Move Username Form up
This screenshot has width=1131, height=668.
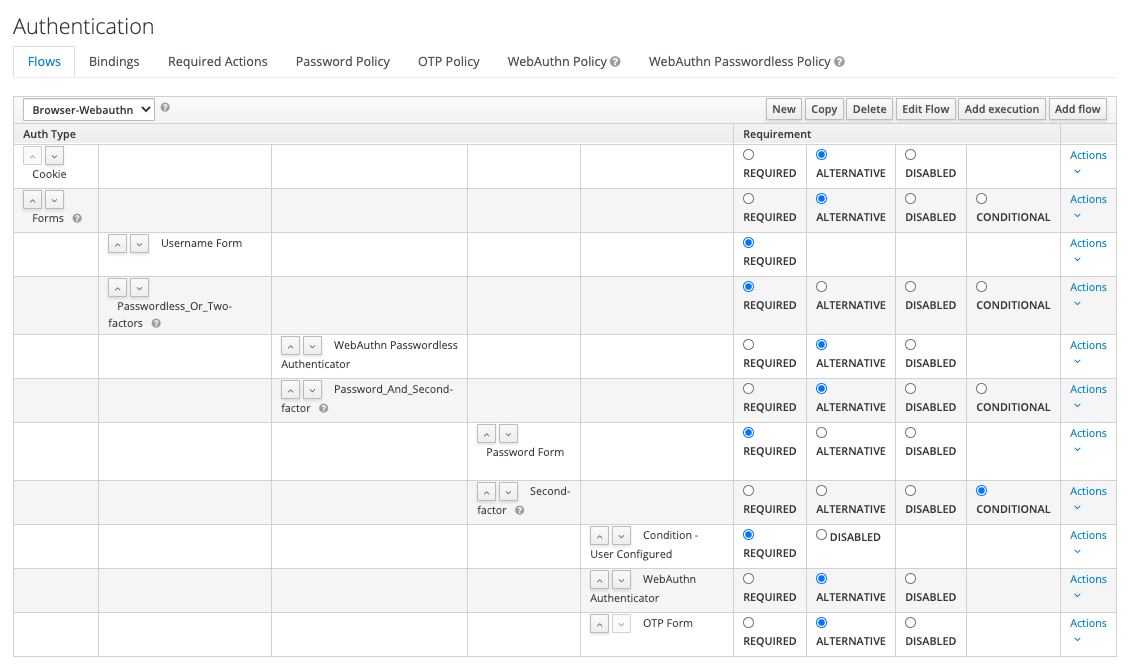click(x=117, y=243)
